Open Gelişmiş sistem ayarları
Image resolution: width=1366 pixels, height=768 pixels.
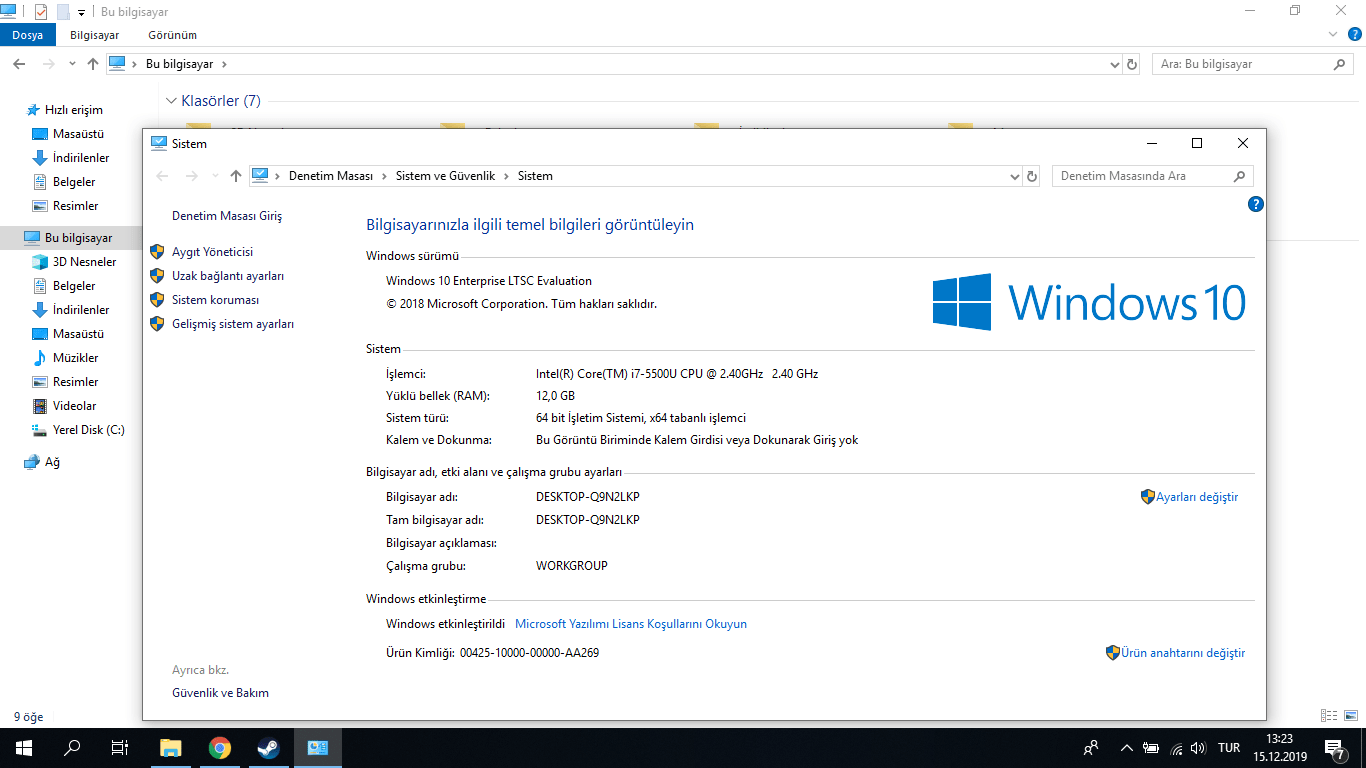[233, 324]
